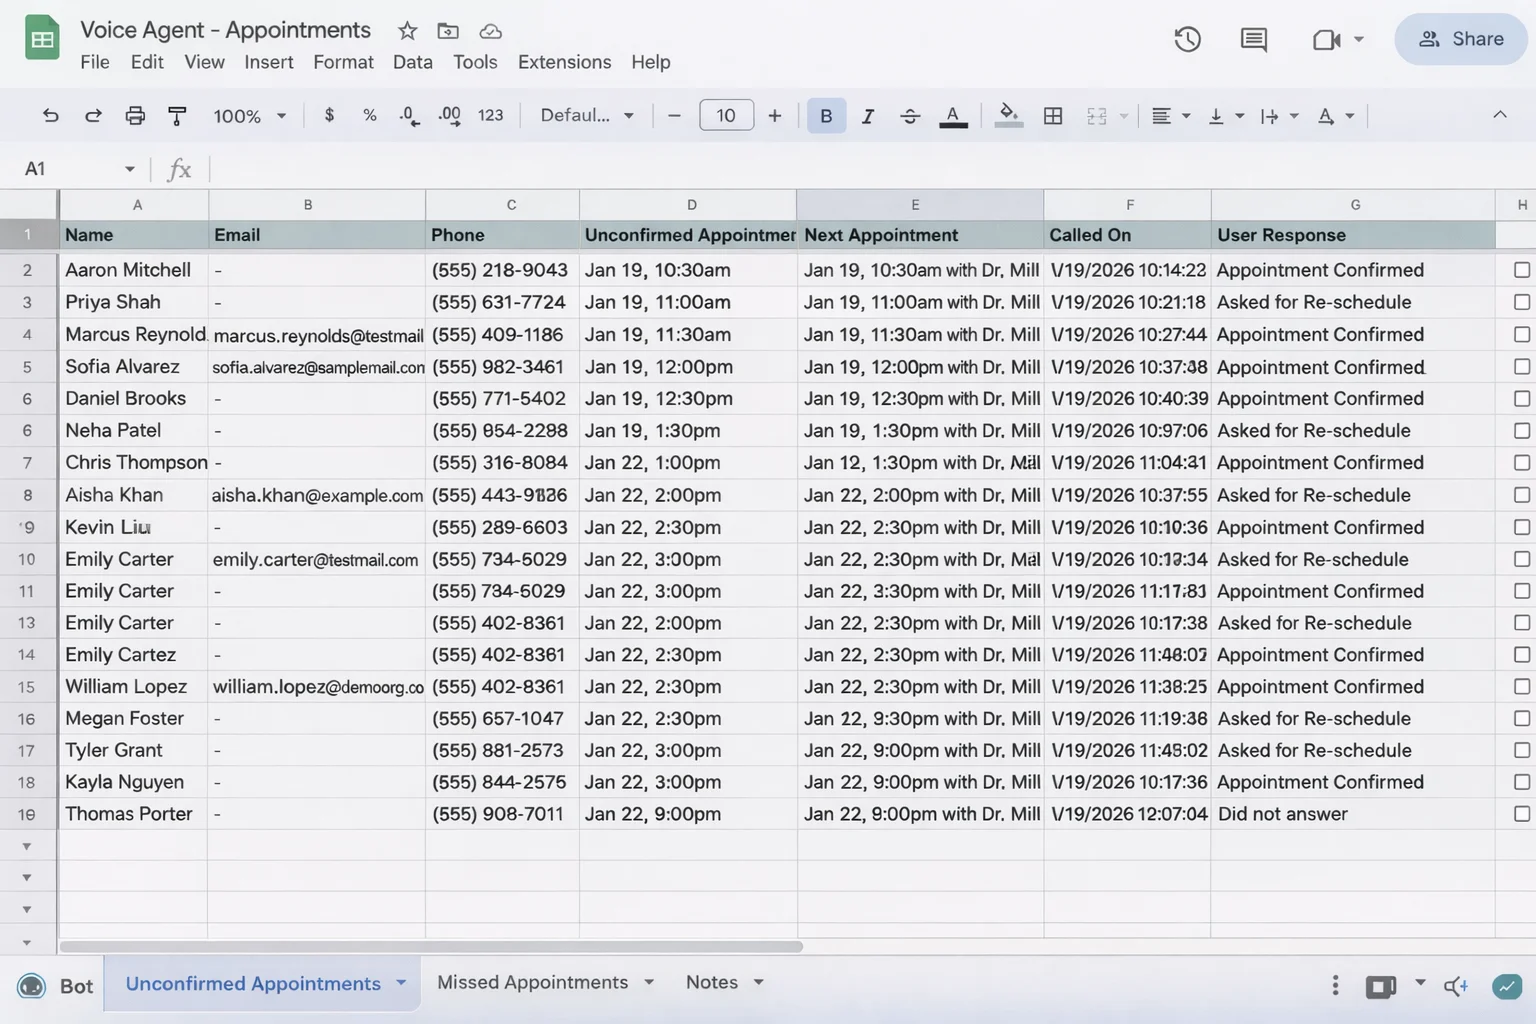Tick the checkbox in Aisha Khan row
The image size is (1536, 1024).
click(1522, 495)
